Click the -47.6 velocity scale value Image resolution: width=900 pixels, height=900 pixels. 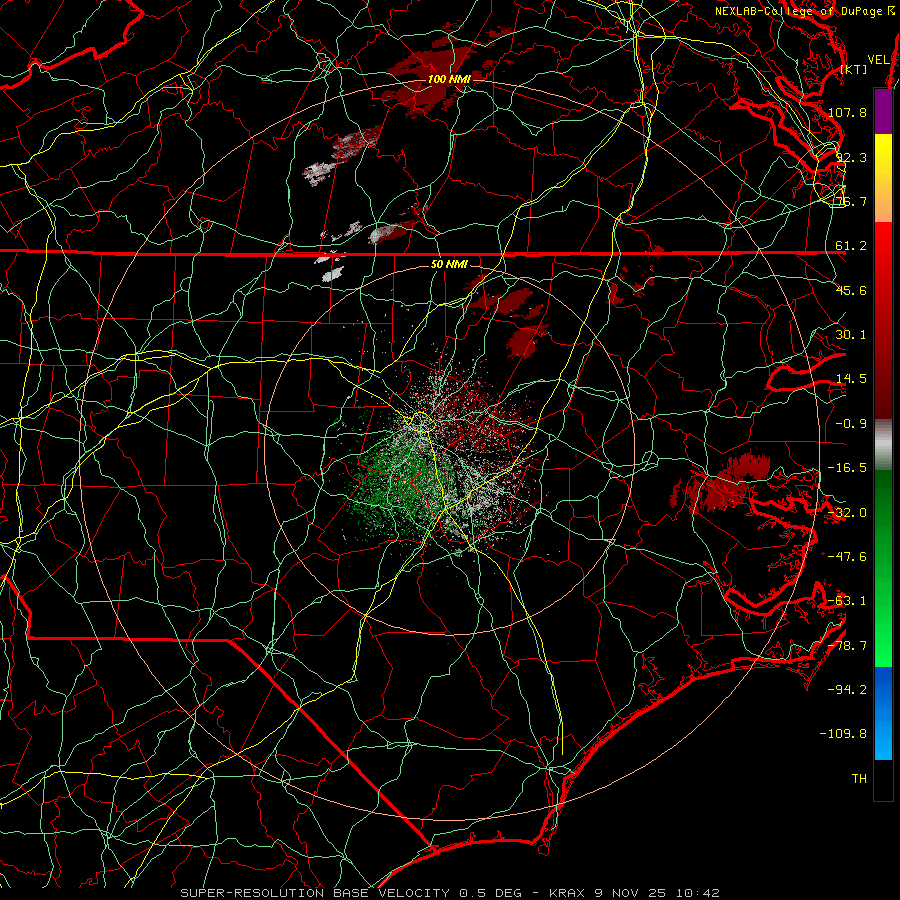(847, 557)
